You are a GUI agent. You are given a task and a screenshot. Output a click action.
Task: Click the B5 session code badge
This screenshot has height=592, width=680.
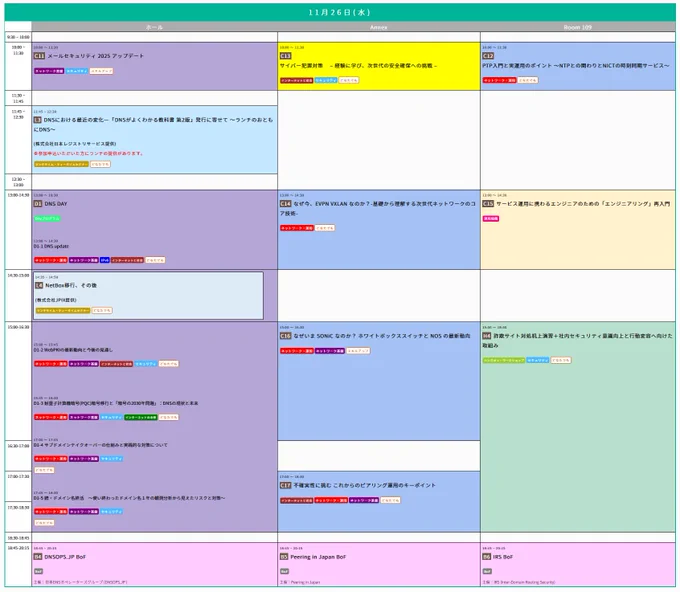point(284,557)
